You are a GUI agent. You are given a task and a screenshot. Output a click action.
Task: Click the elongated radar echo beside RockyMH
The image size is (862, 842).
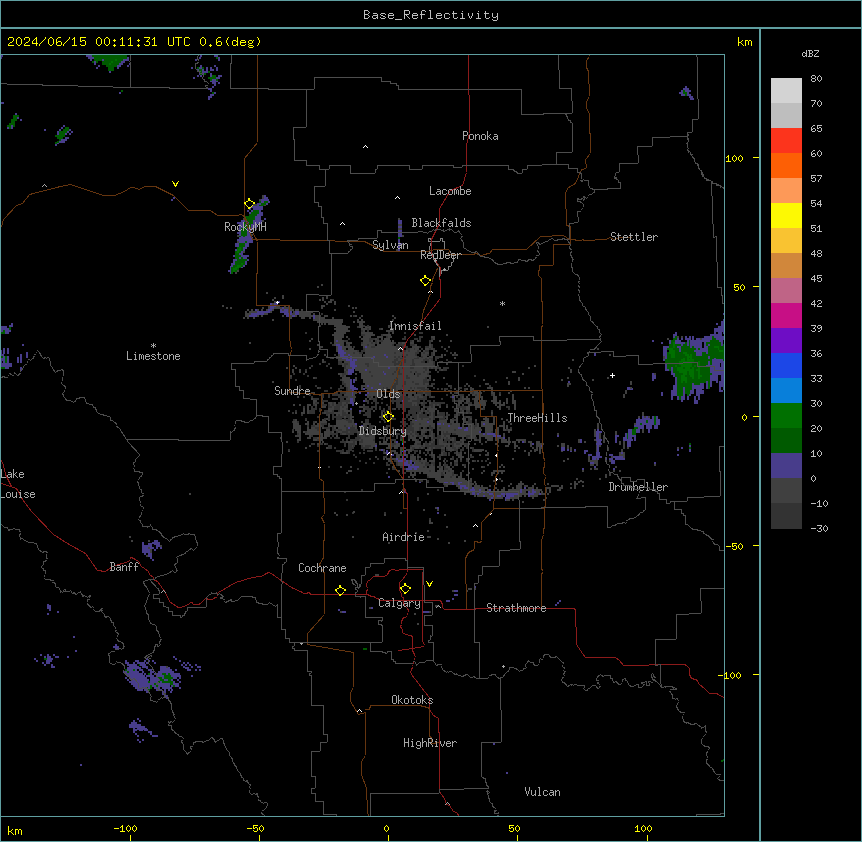247,234
